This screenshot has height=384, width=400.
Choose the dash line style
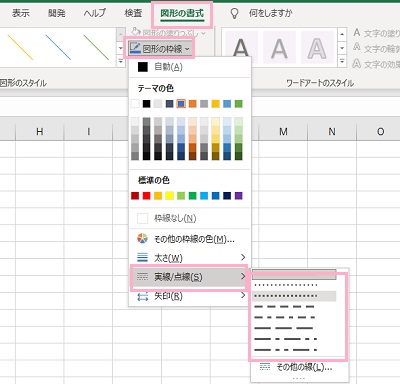coord(294,307)
